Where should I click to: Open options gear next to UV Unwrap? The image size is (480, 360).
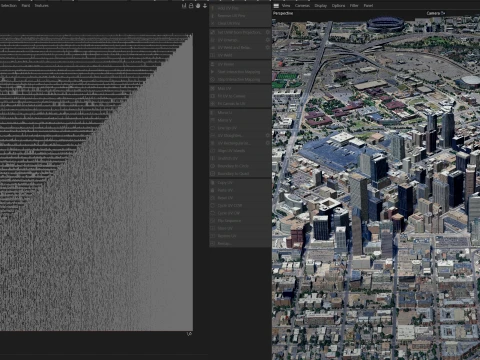coord(268,40)
